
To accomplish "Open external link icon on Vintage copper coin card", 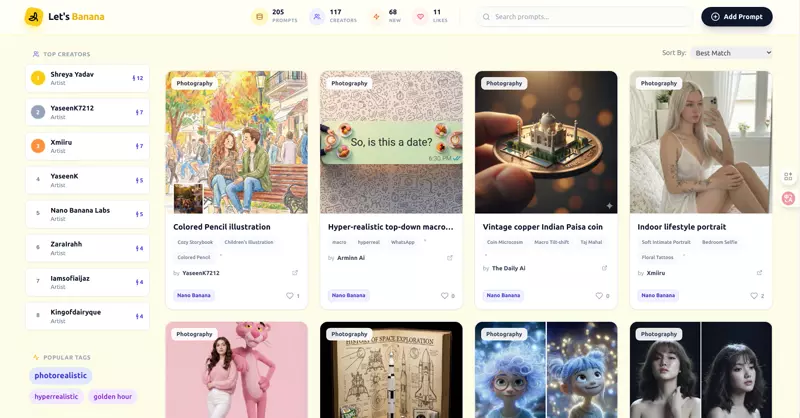I will [x=604, y=268].
